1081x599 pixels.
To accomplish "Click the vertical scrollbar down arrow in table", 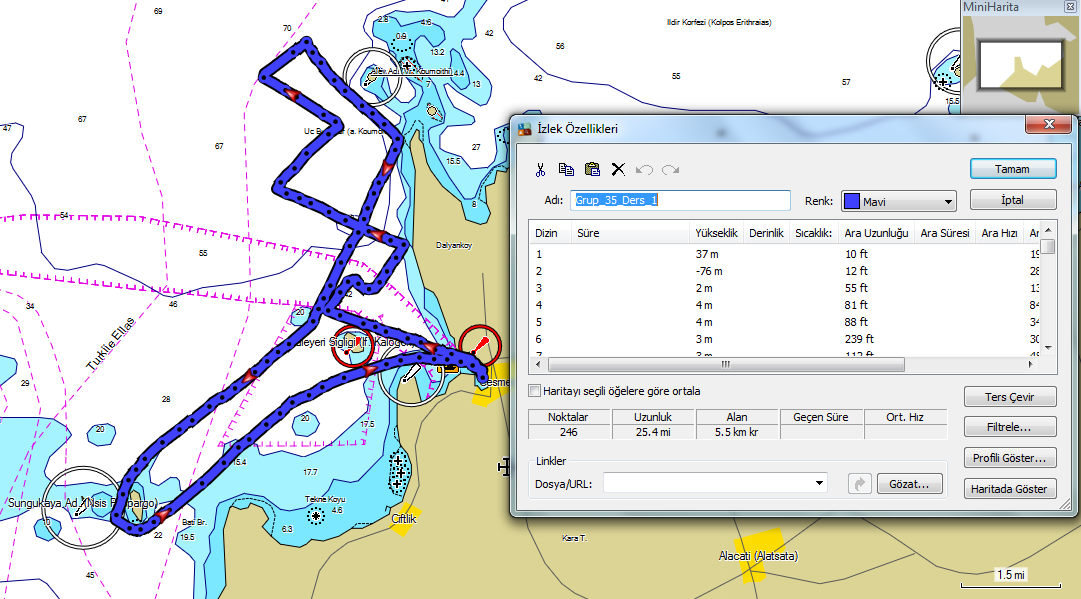I will click(x=1048, y=347).
